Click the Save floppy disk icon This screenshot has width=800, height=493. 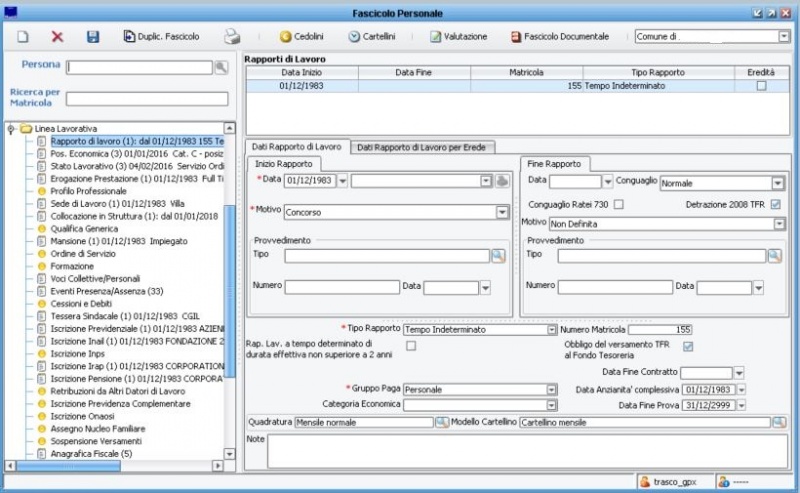(92, 37)
